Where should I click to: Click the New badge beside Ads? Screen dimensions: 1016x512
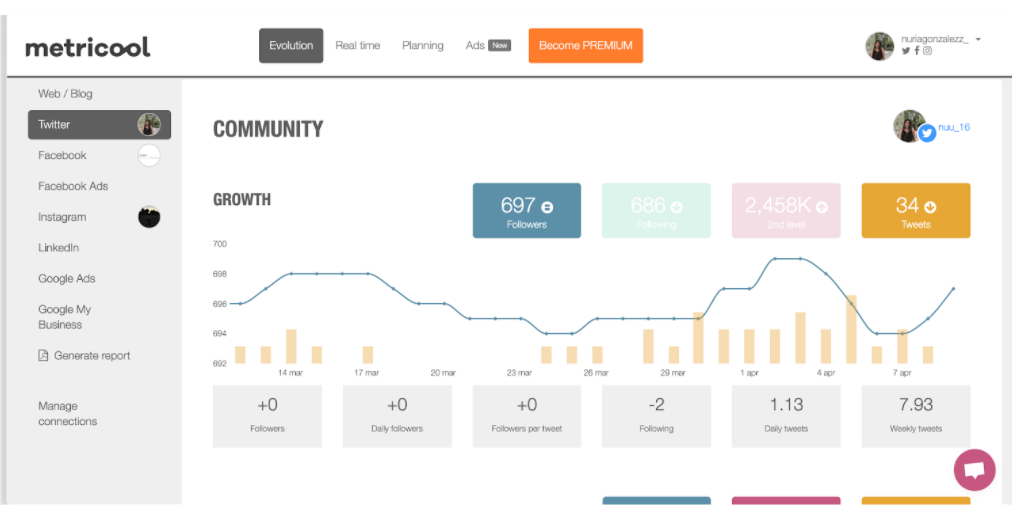500,45
